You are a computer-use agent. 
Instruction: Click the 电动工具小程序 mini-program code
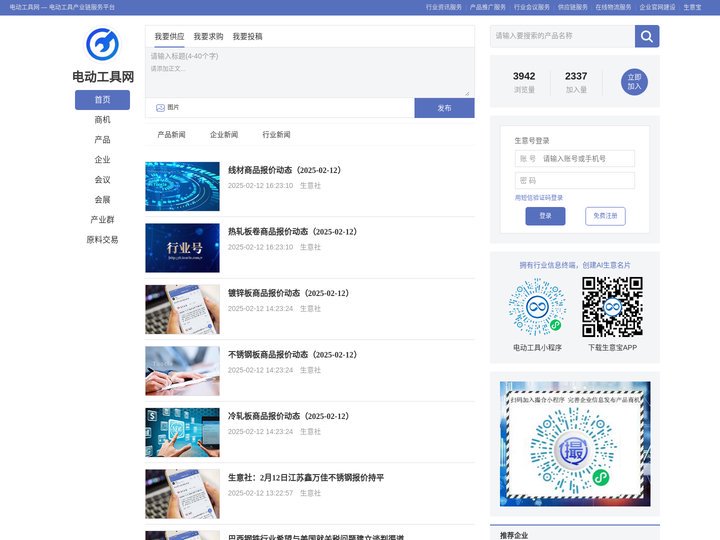click(537, 306)
